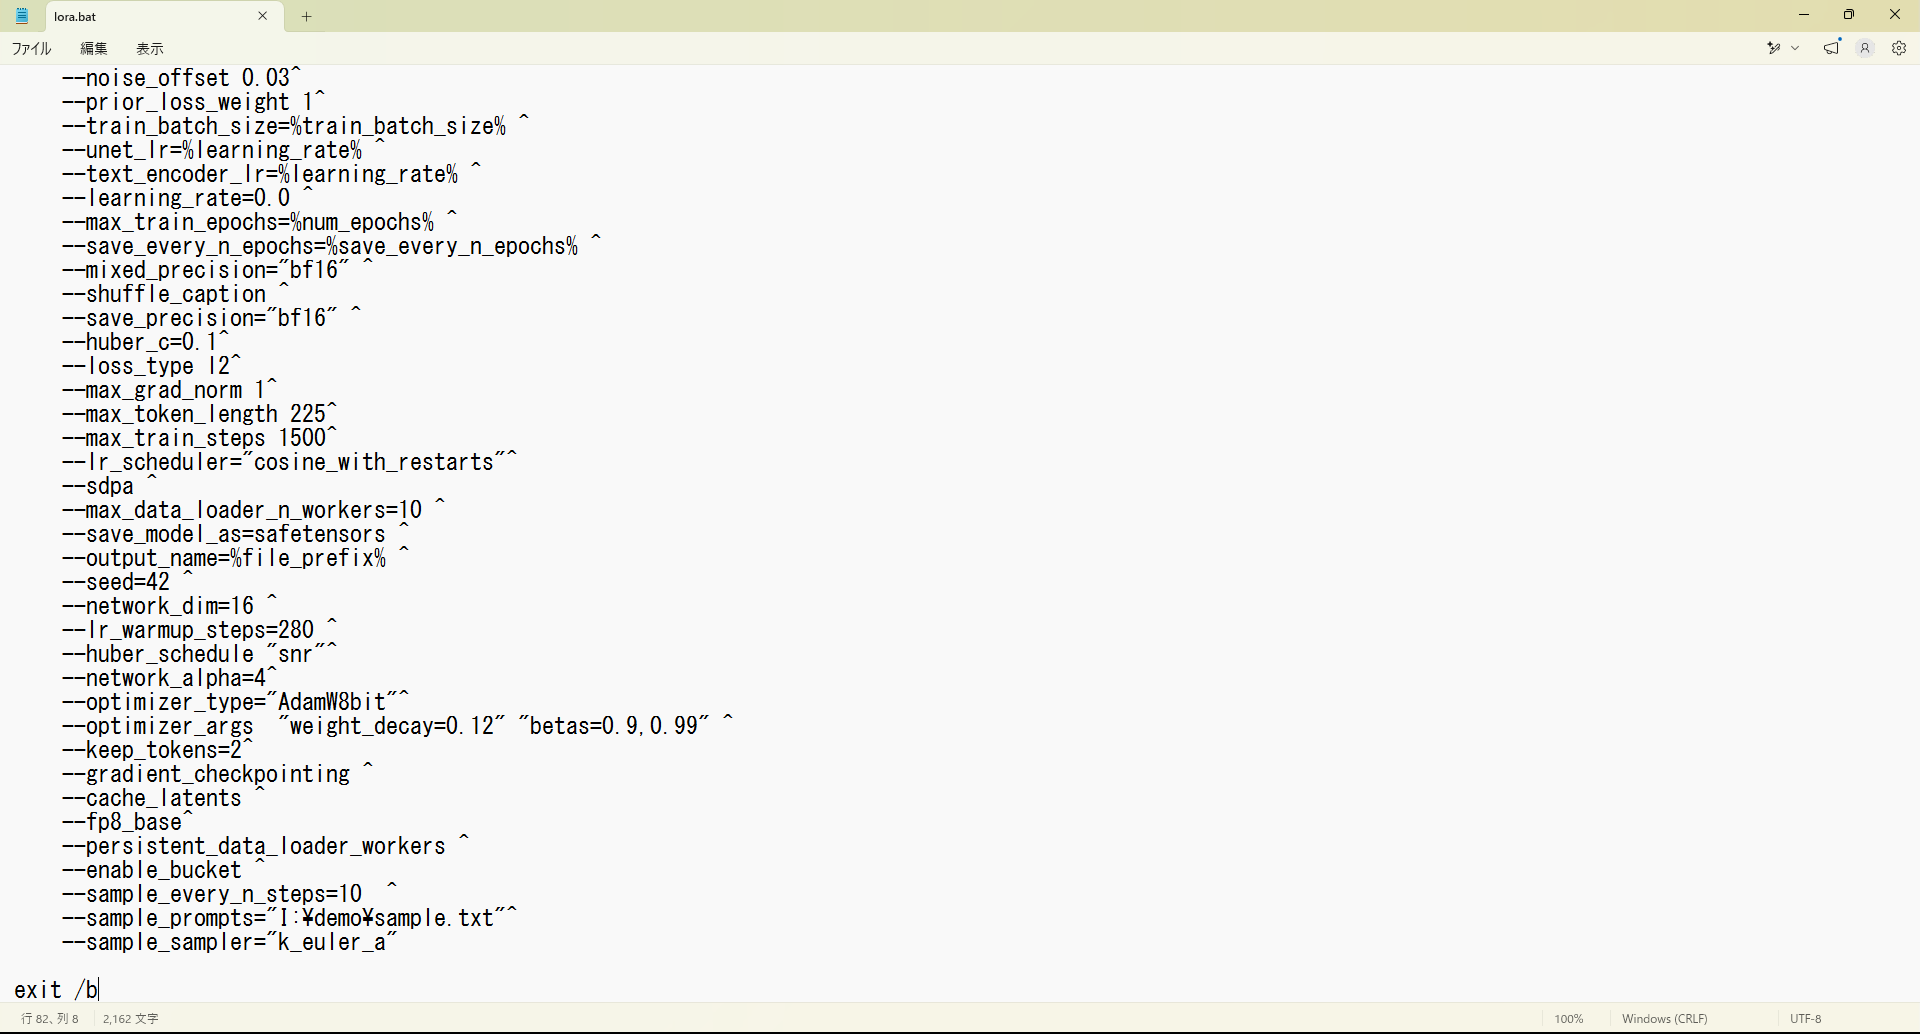Click the line and column indicator in status bar
The image size is (1920, 1034).
[x=50, y=1019]
